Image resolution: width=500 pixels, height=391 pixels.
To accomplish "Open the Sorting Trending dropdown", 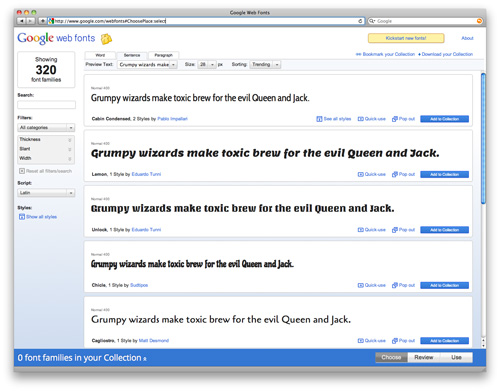I will 265,64.
